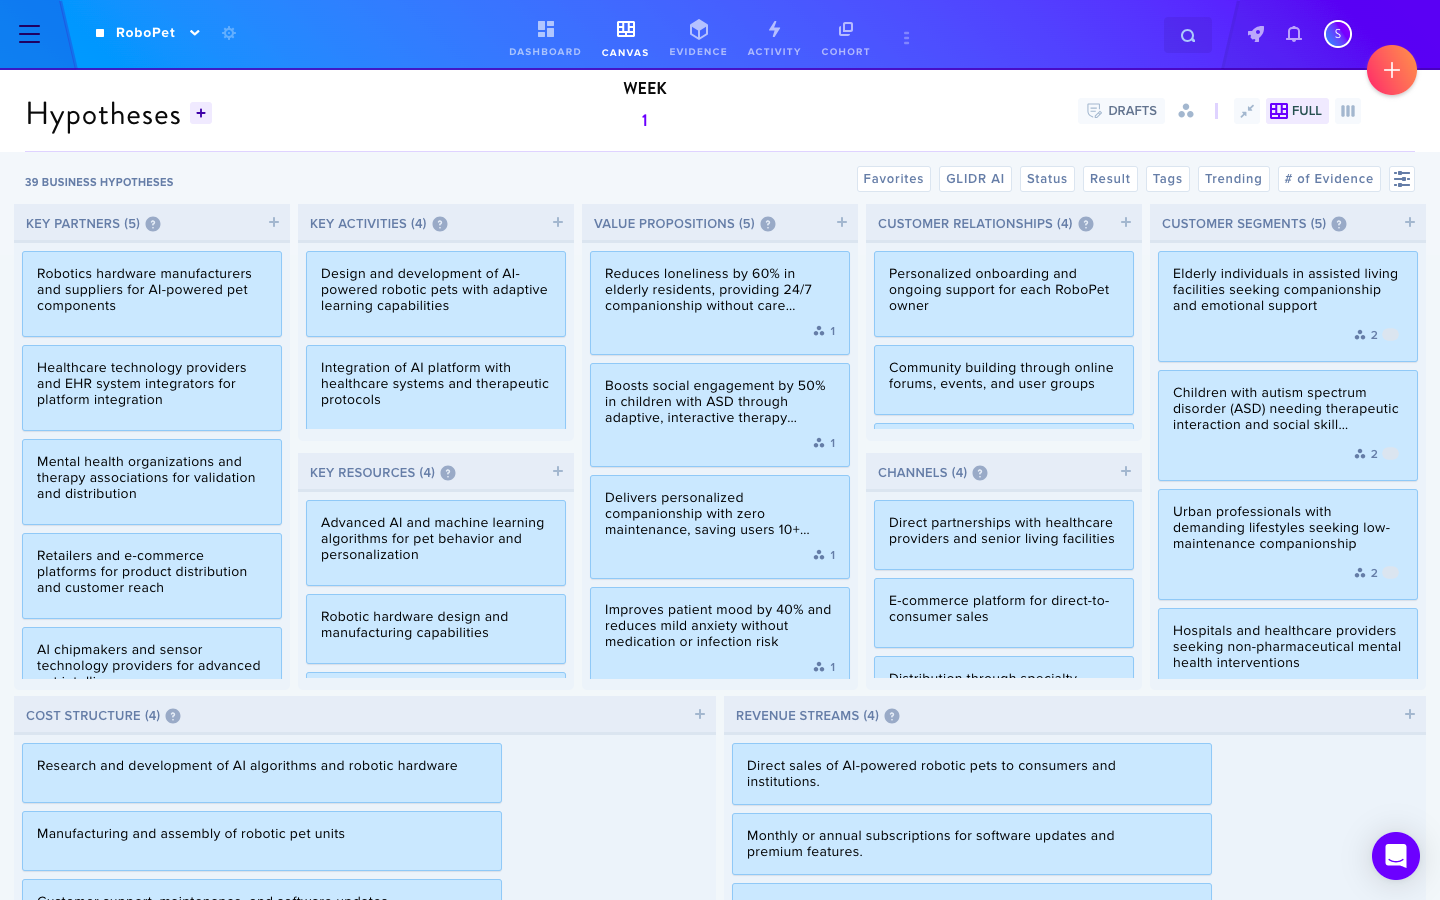Open help for Value Propositions
This screenshot has height=900, width=1440.
click(x=768, y=224)
